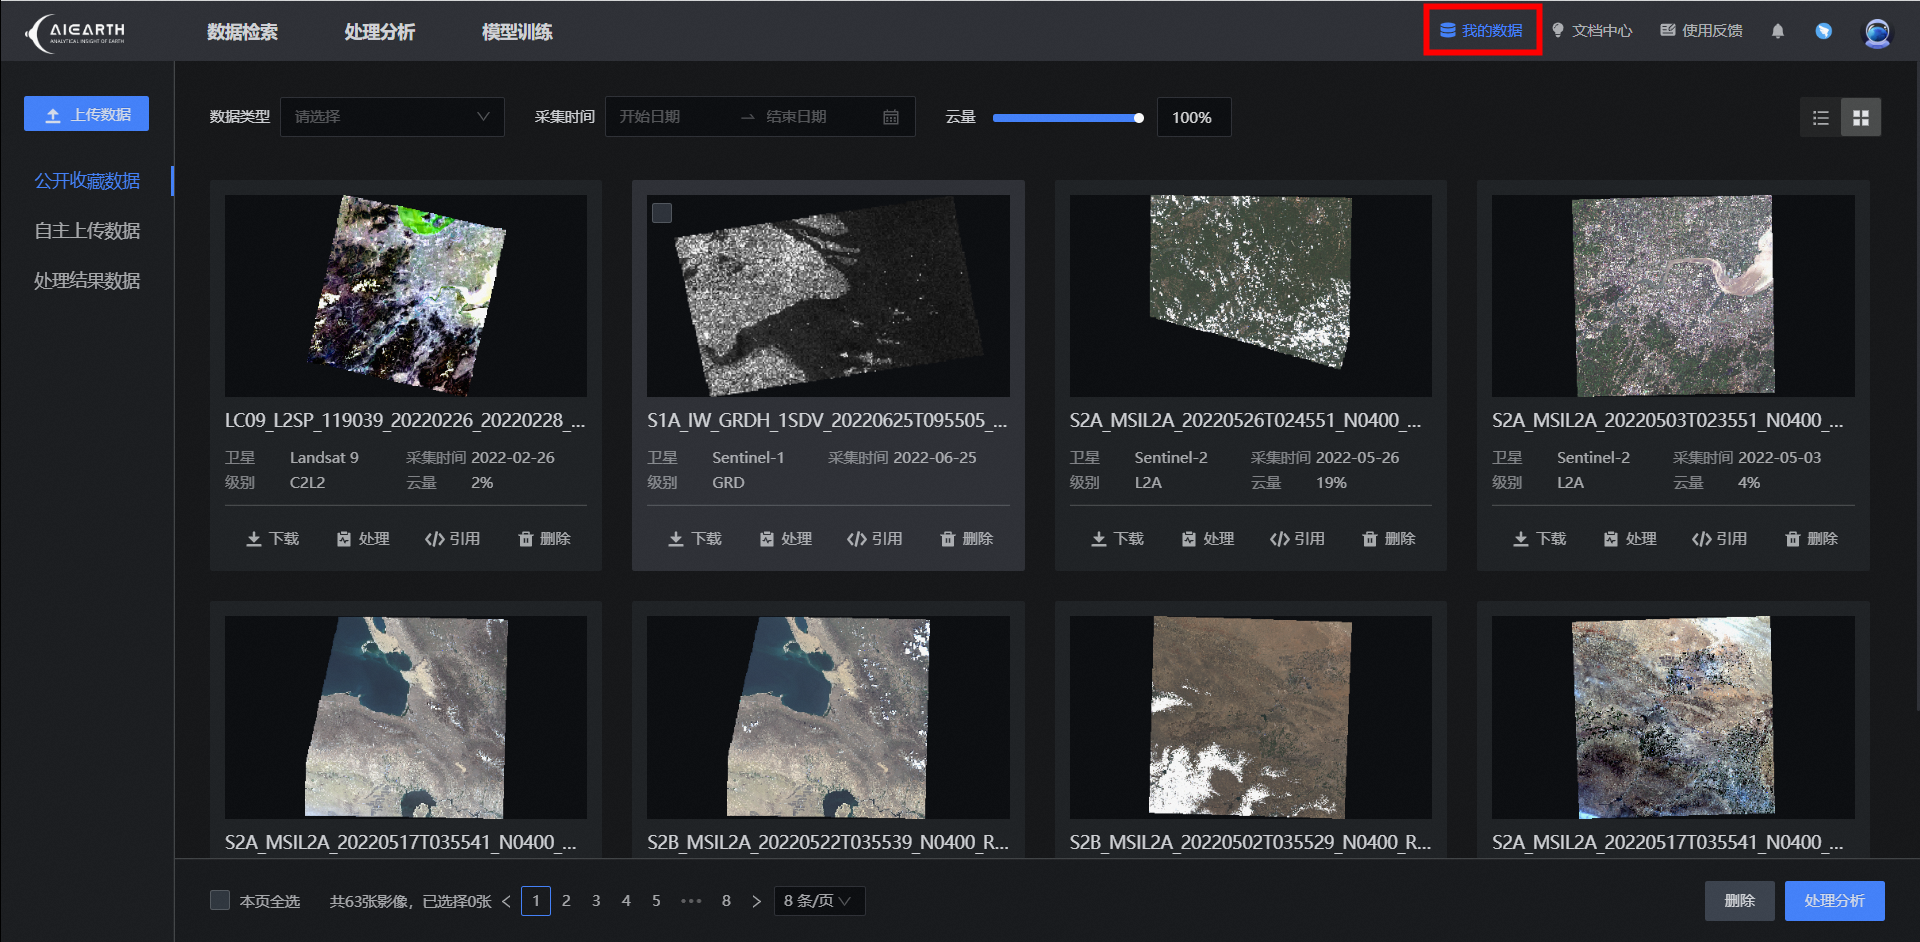
Task: Open page 3 of the results
Action: (x=596, y=900)
